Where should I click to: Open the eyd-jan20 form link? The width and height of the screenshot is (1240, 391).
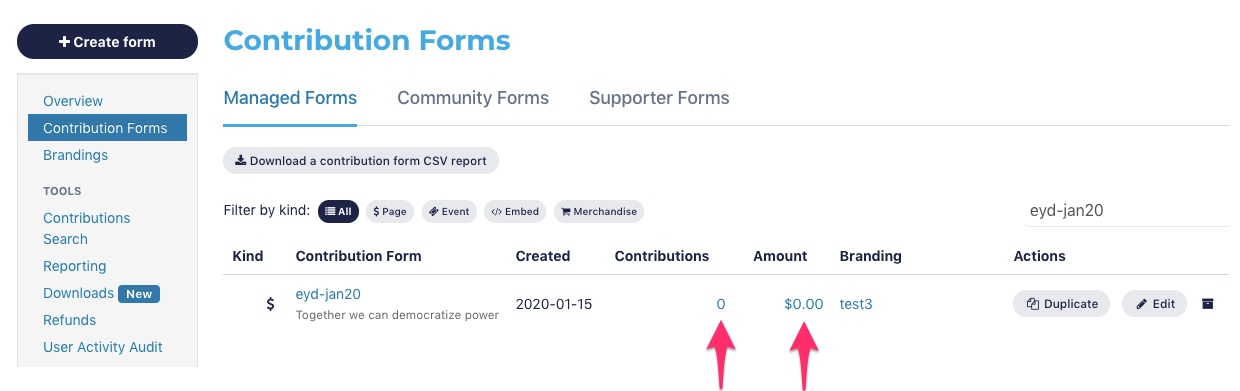point(328,294)
